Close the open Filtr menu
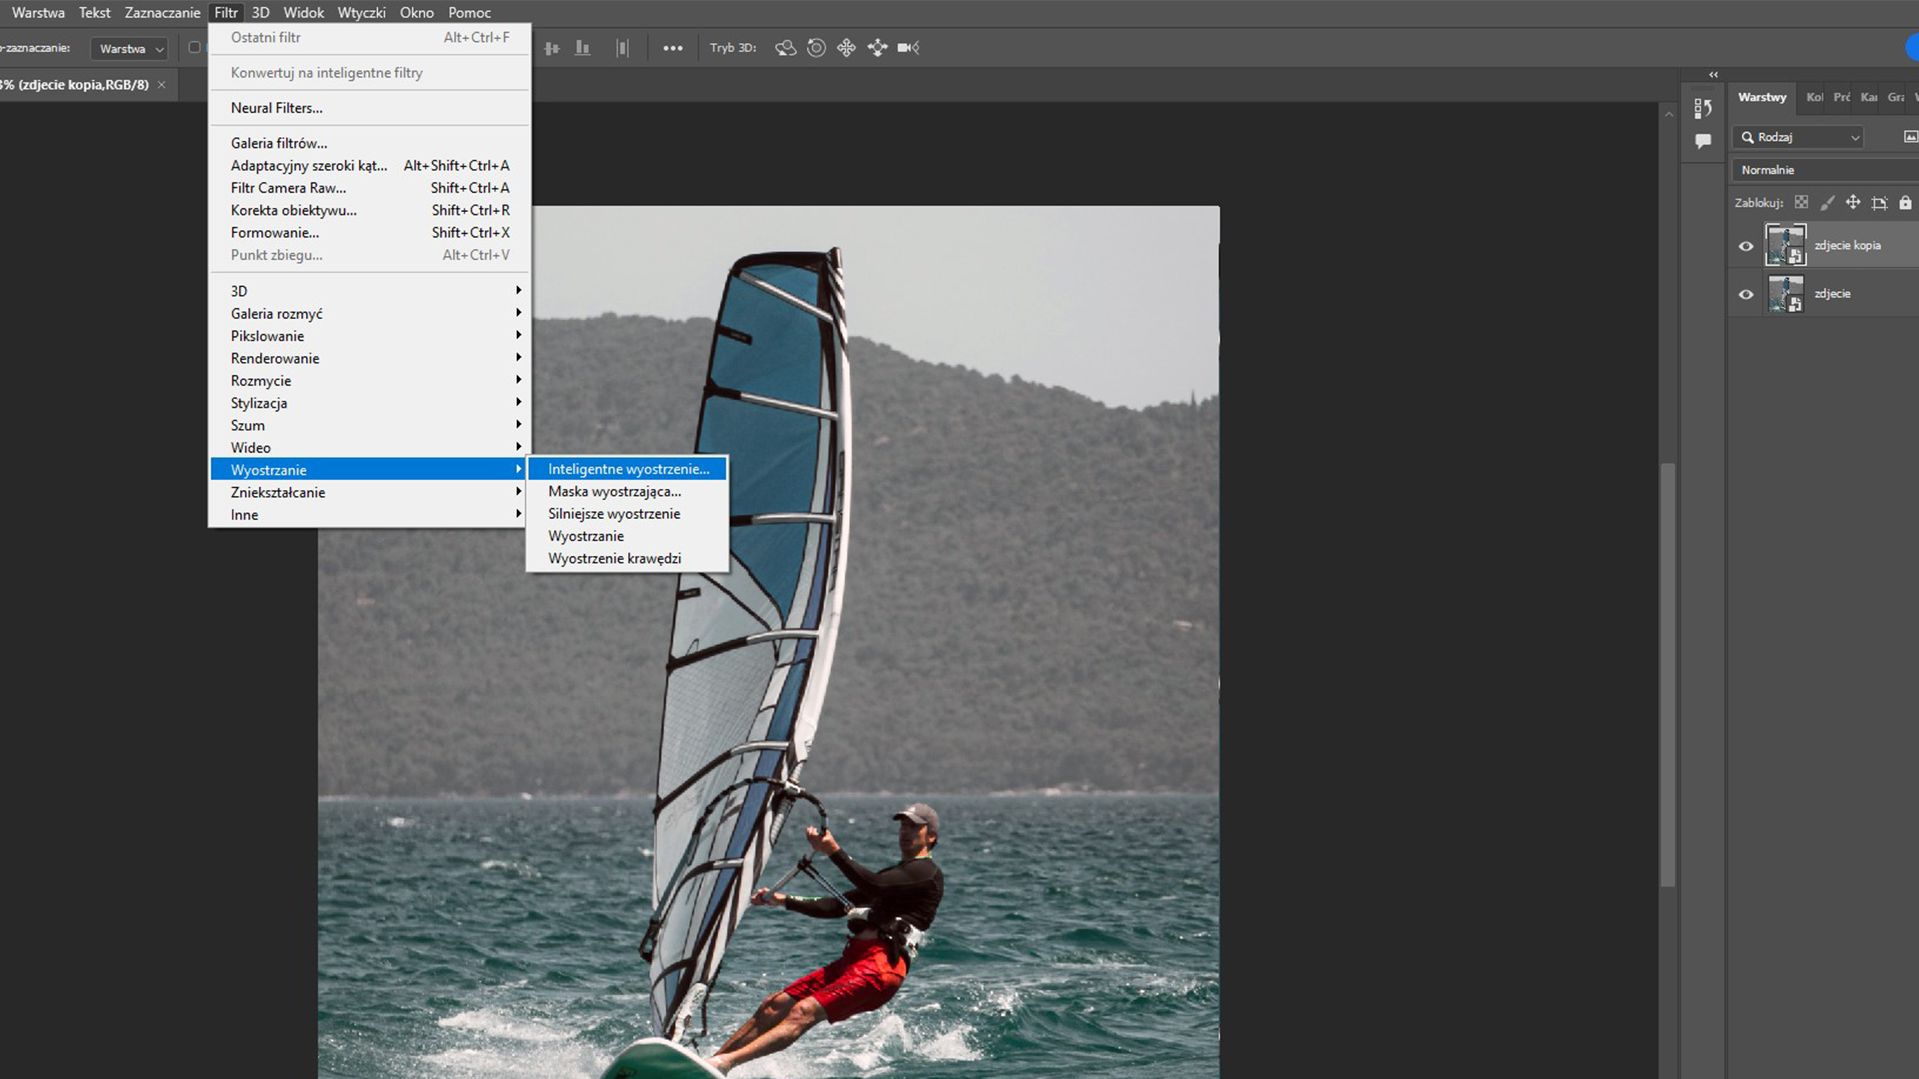 point(226,13)
